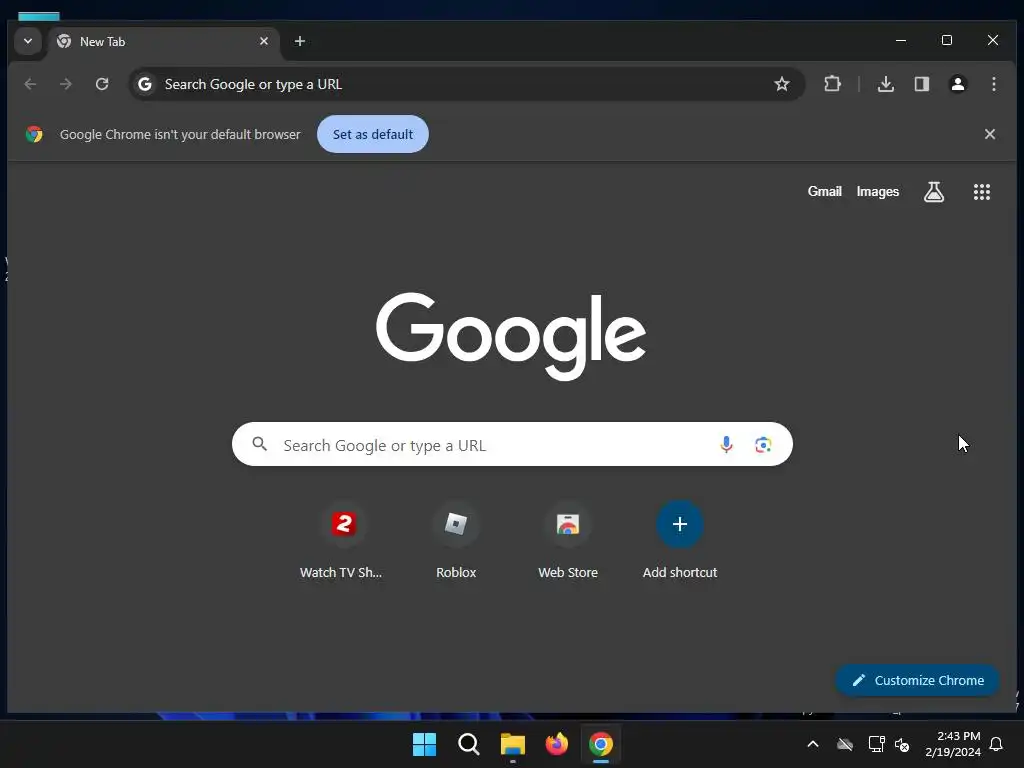Go forward with the forward arrow
1024x768 pixels.
coord(66,84)
